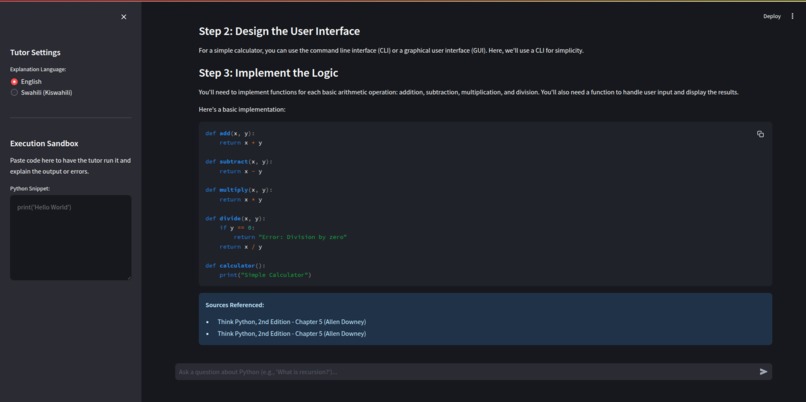Click the Tutor Settings heading
This screenshot has width=806, height=402.
(x=35, y=52)
